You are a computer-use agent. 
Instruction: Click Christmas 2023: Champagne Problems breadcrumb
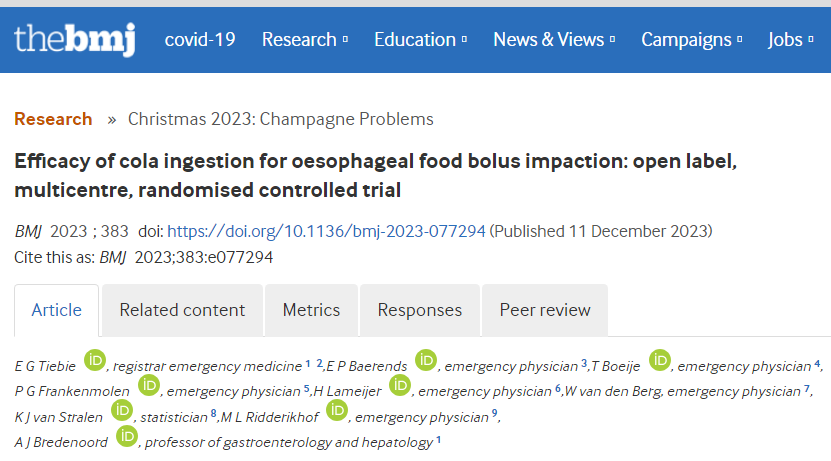pyautogui.click(x=281, y=119)
